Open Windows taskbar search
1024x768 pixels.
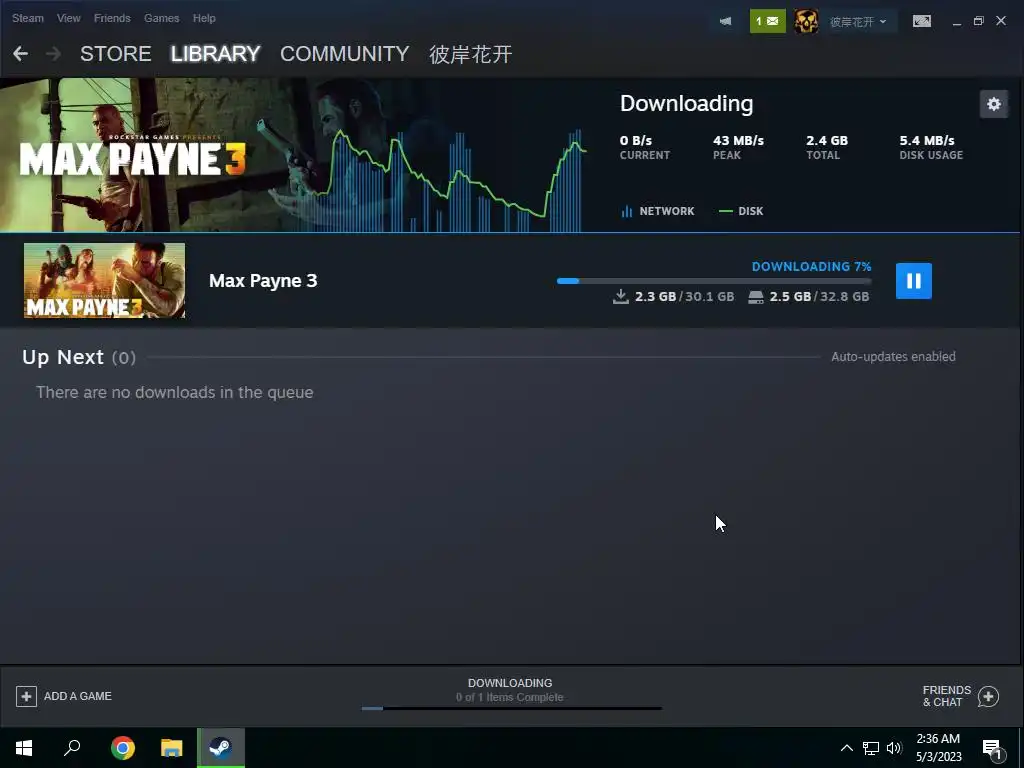(72, 748)
